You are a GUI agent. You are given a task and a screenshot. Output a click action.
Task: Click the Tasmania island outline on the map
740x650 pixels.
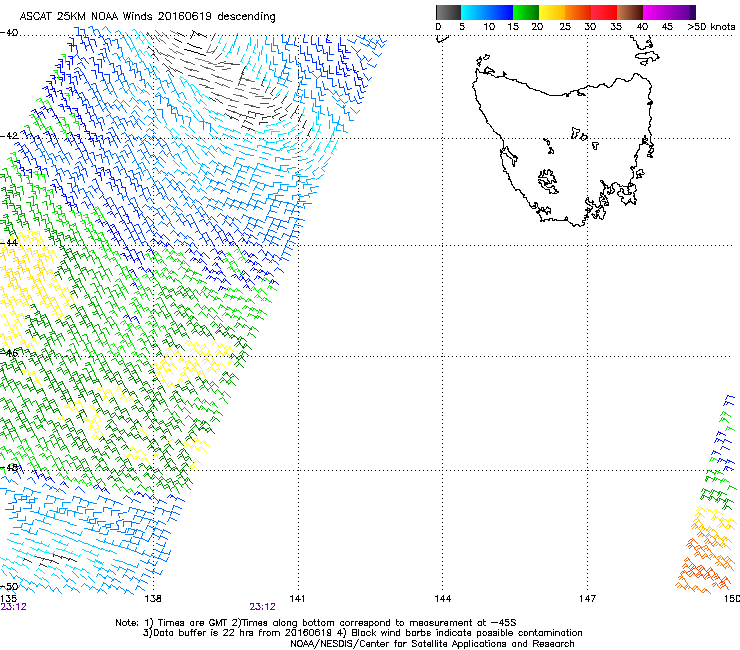click(x=563, y=149)
